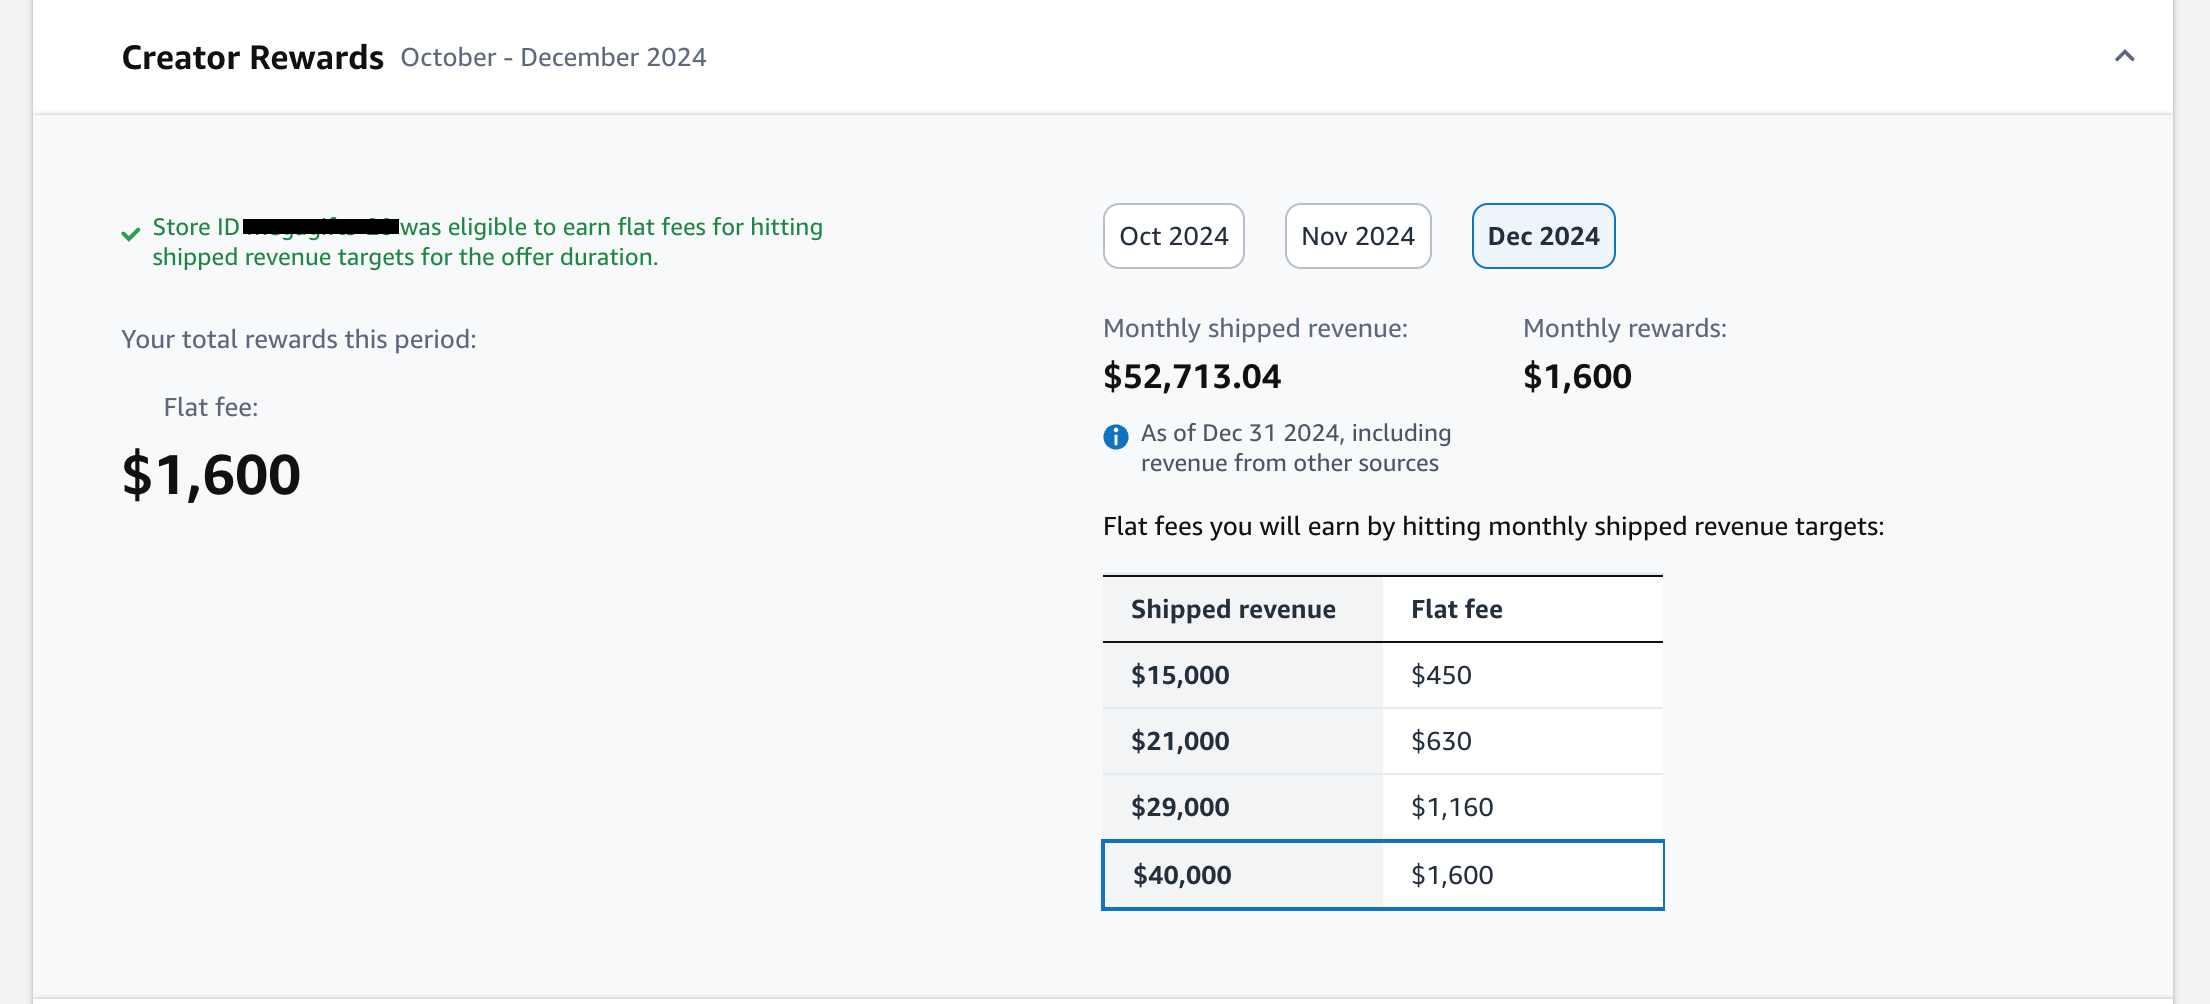Click the large $1,600 total flat fee
This screenshot has height=1004, width=2210.
211,474
